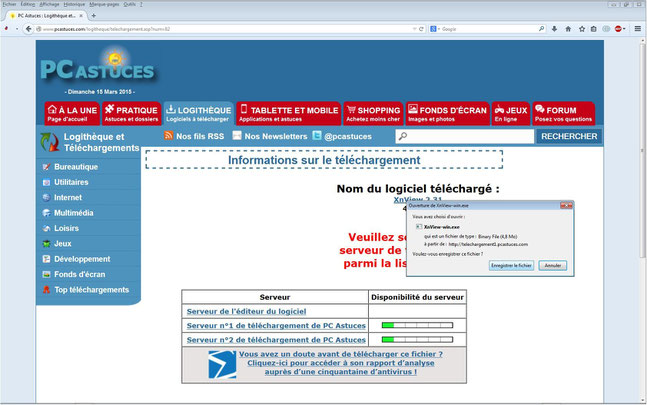Open the address bar history dropdown arrow
Image resolution: width=647 pixels, height=405 pixels.
coord(414,29)
